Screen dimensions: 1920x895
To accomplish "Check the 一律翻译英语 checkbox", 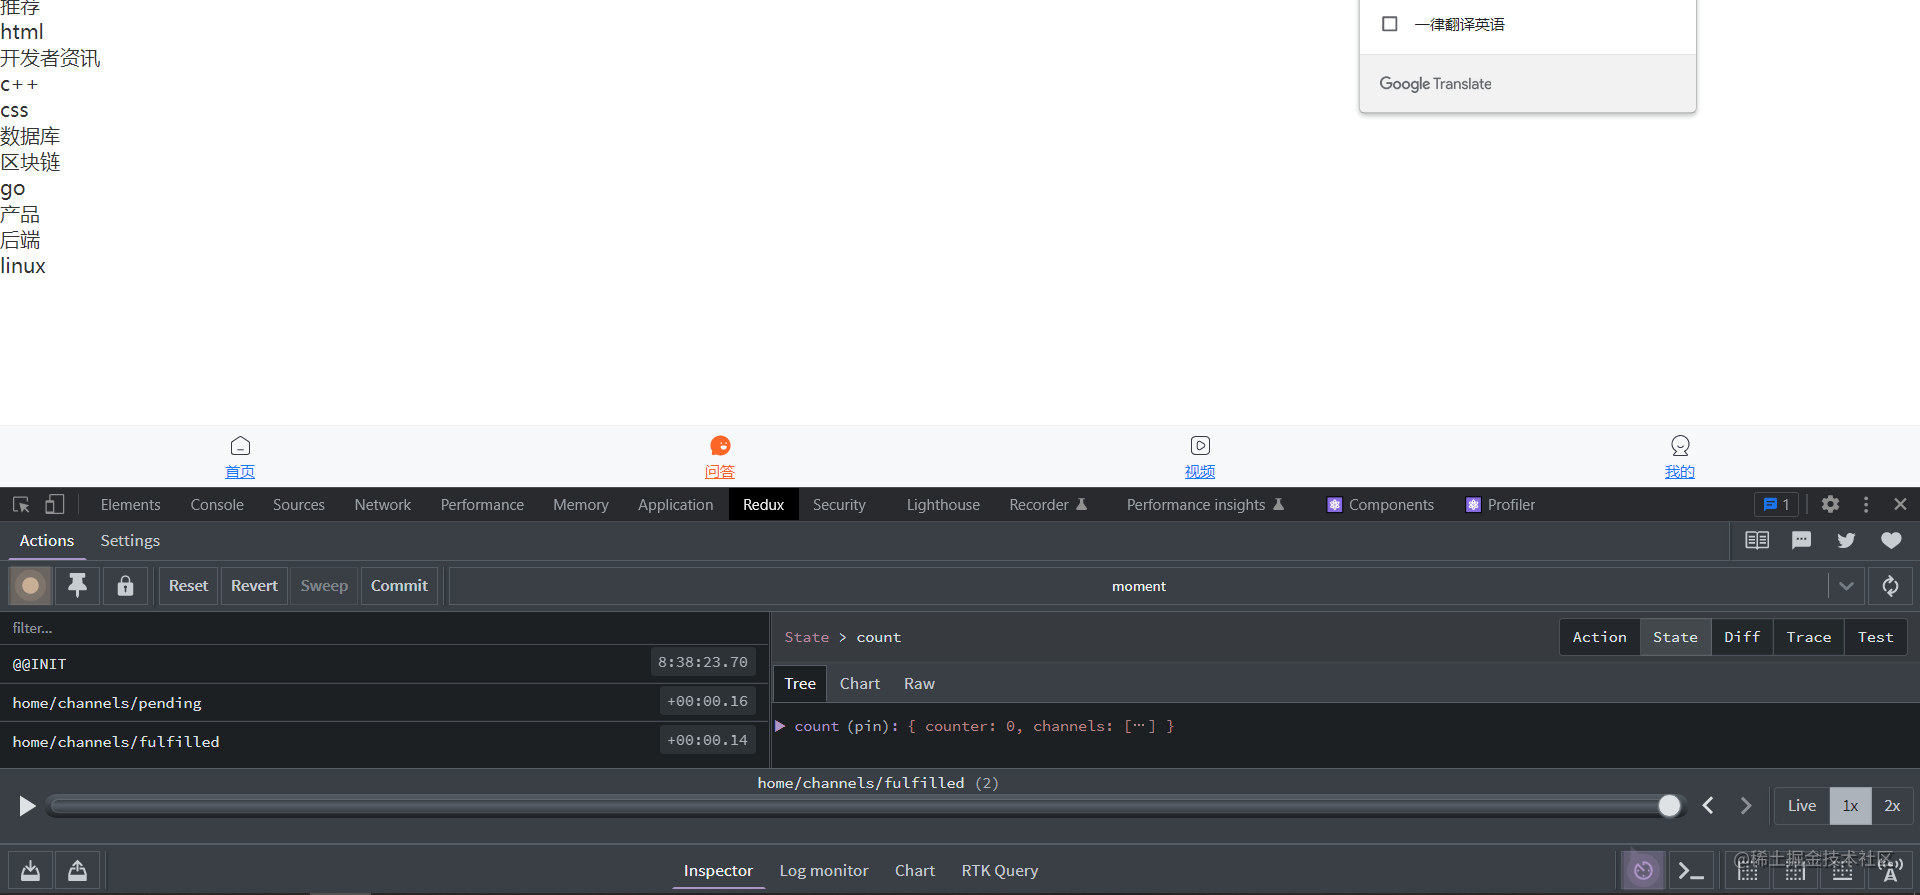I will tap(1389, 24).
